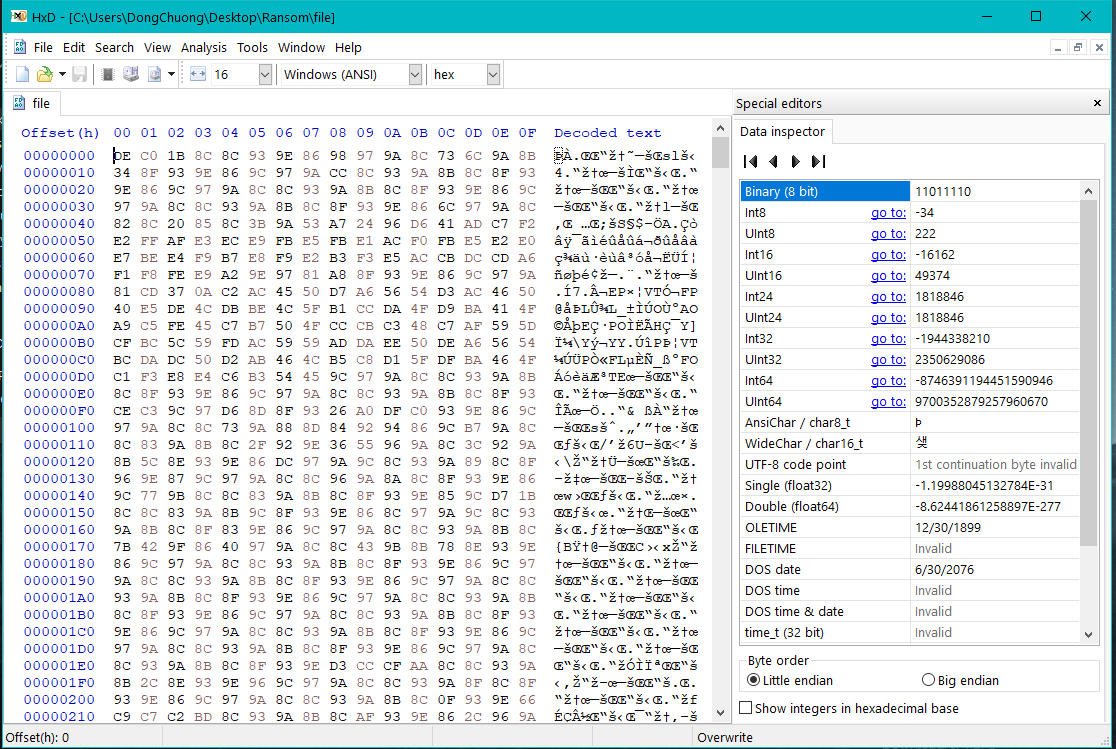Screen dimensions: 1116x749
Task: Click the document system icon beside File menu
Action: pos(20,47)
